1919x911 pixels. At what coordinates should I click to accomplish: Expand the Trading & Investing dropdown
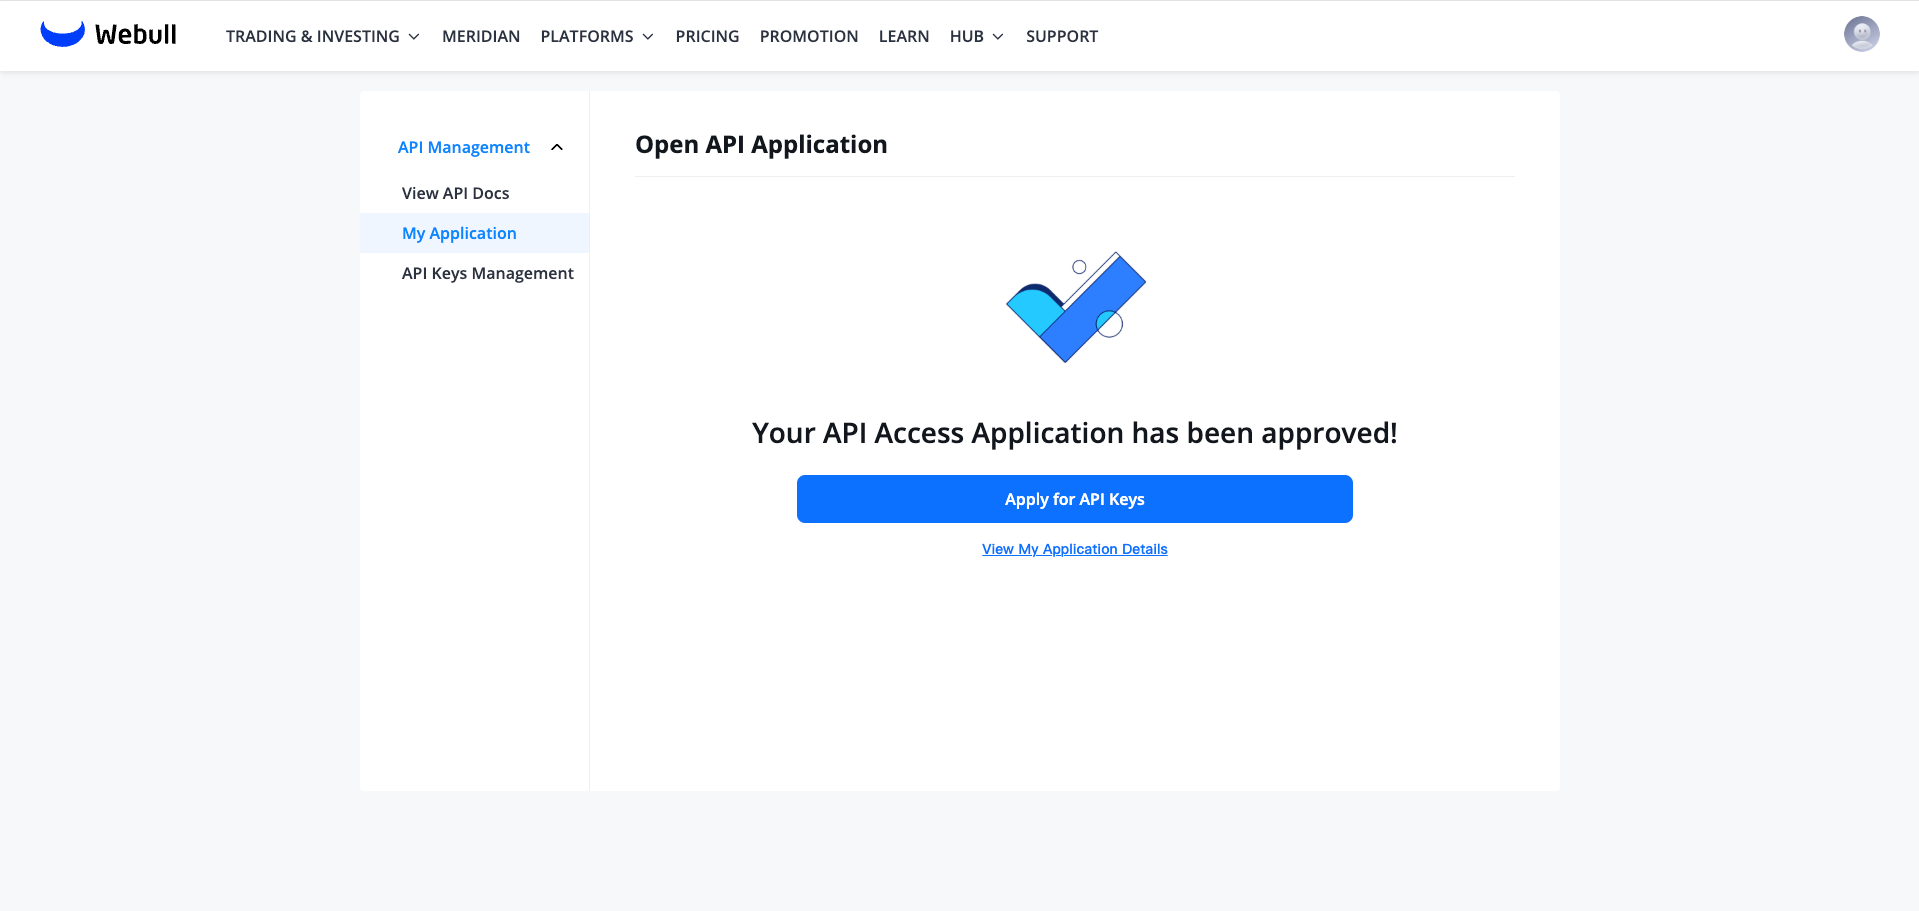(322, 36)
